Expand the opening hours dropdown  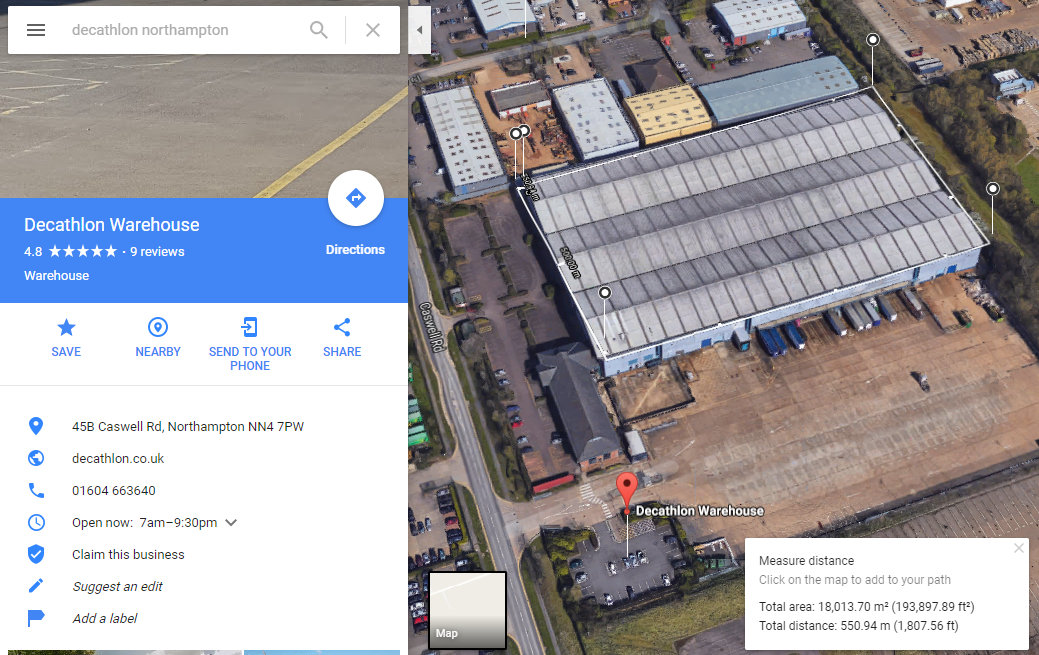[231, 522]
